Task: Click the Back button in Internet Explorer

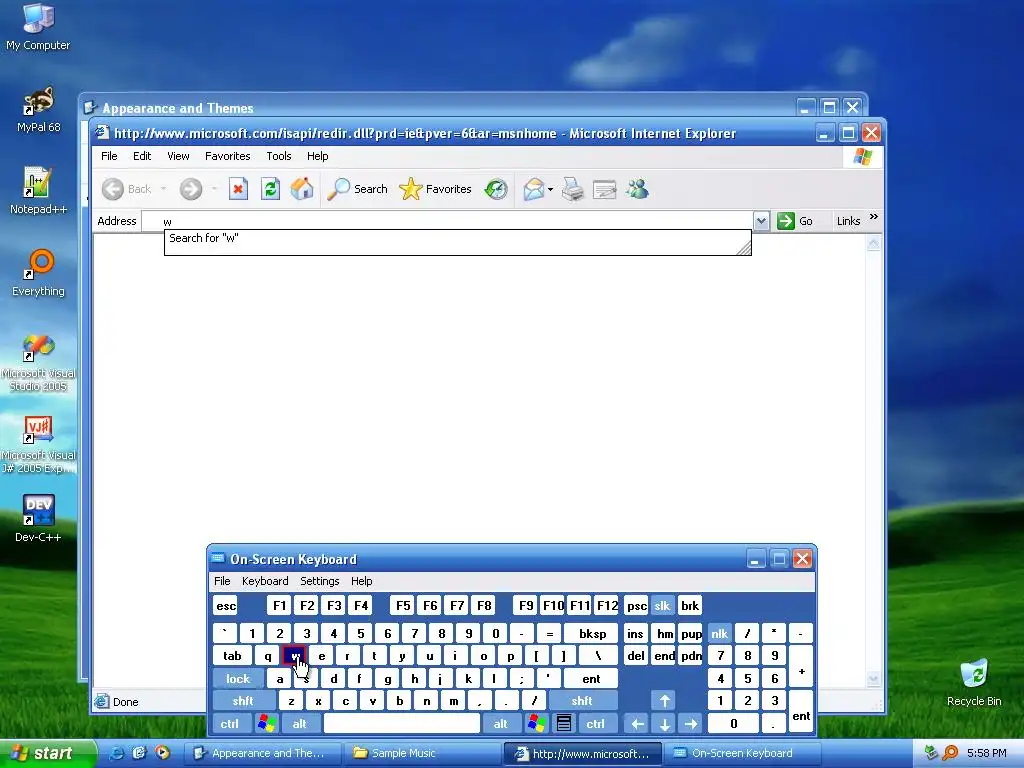Action: click(126, 189)
